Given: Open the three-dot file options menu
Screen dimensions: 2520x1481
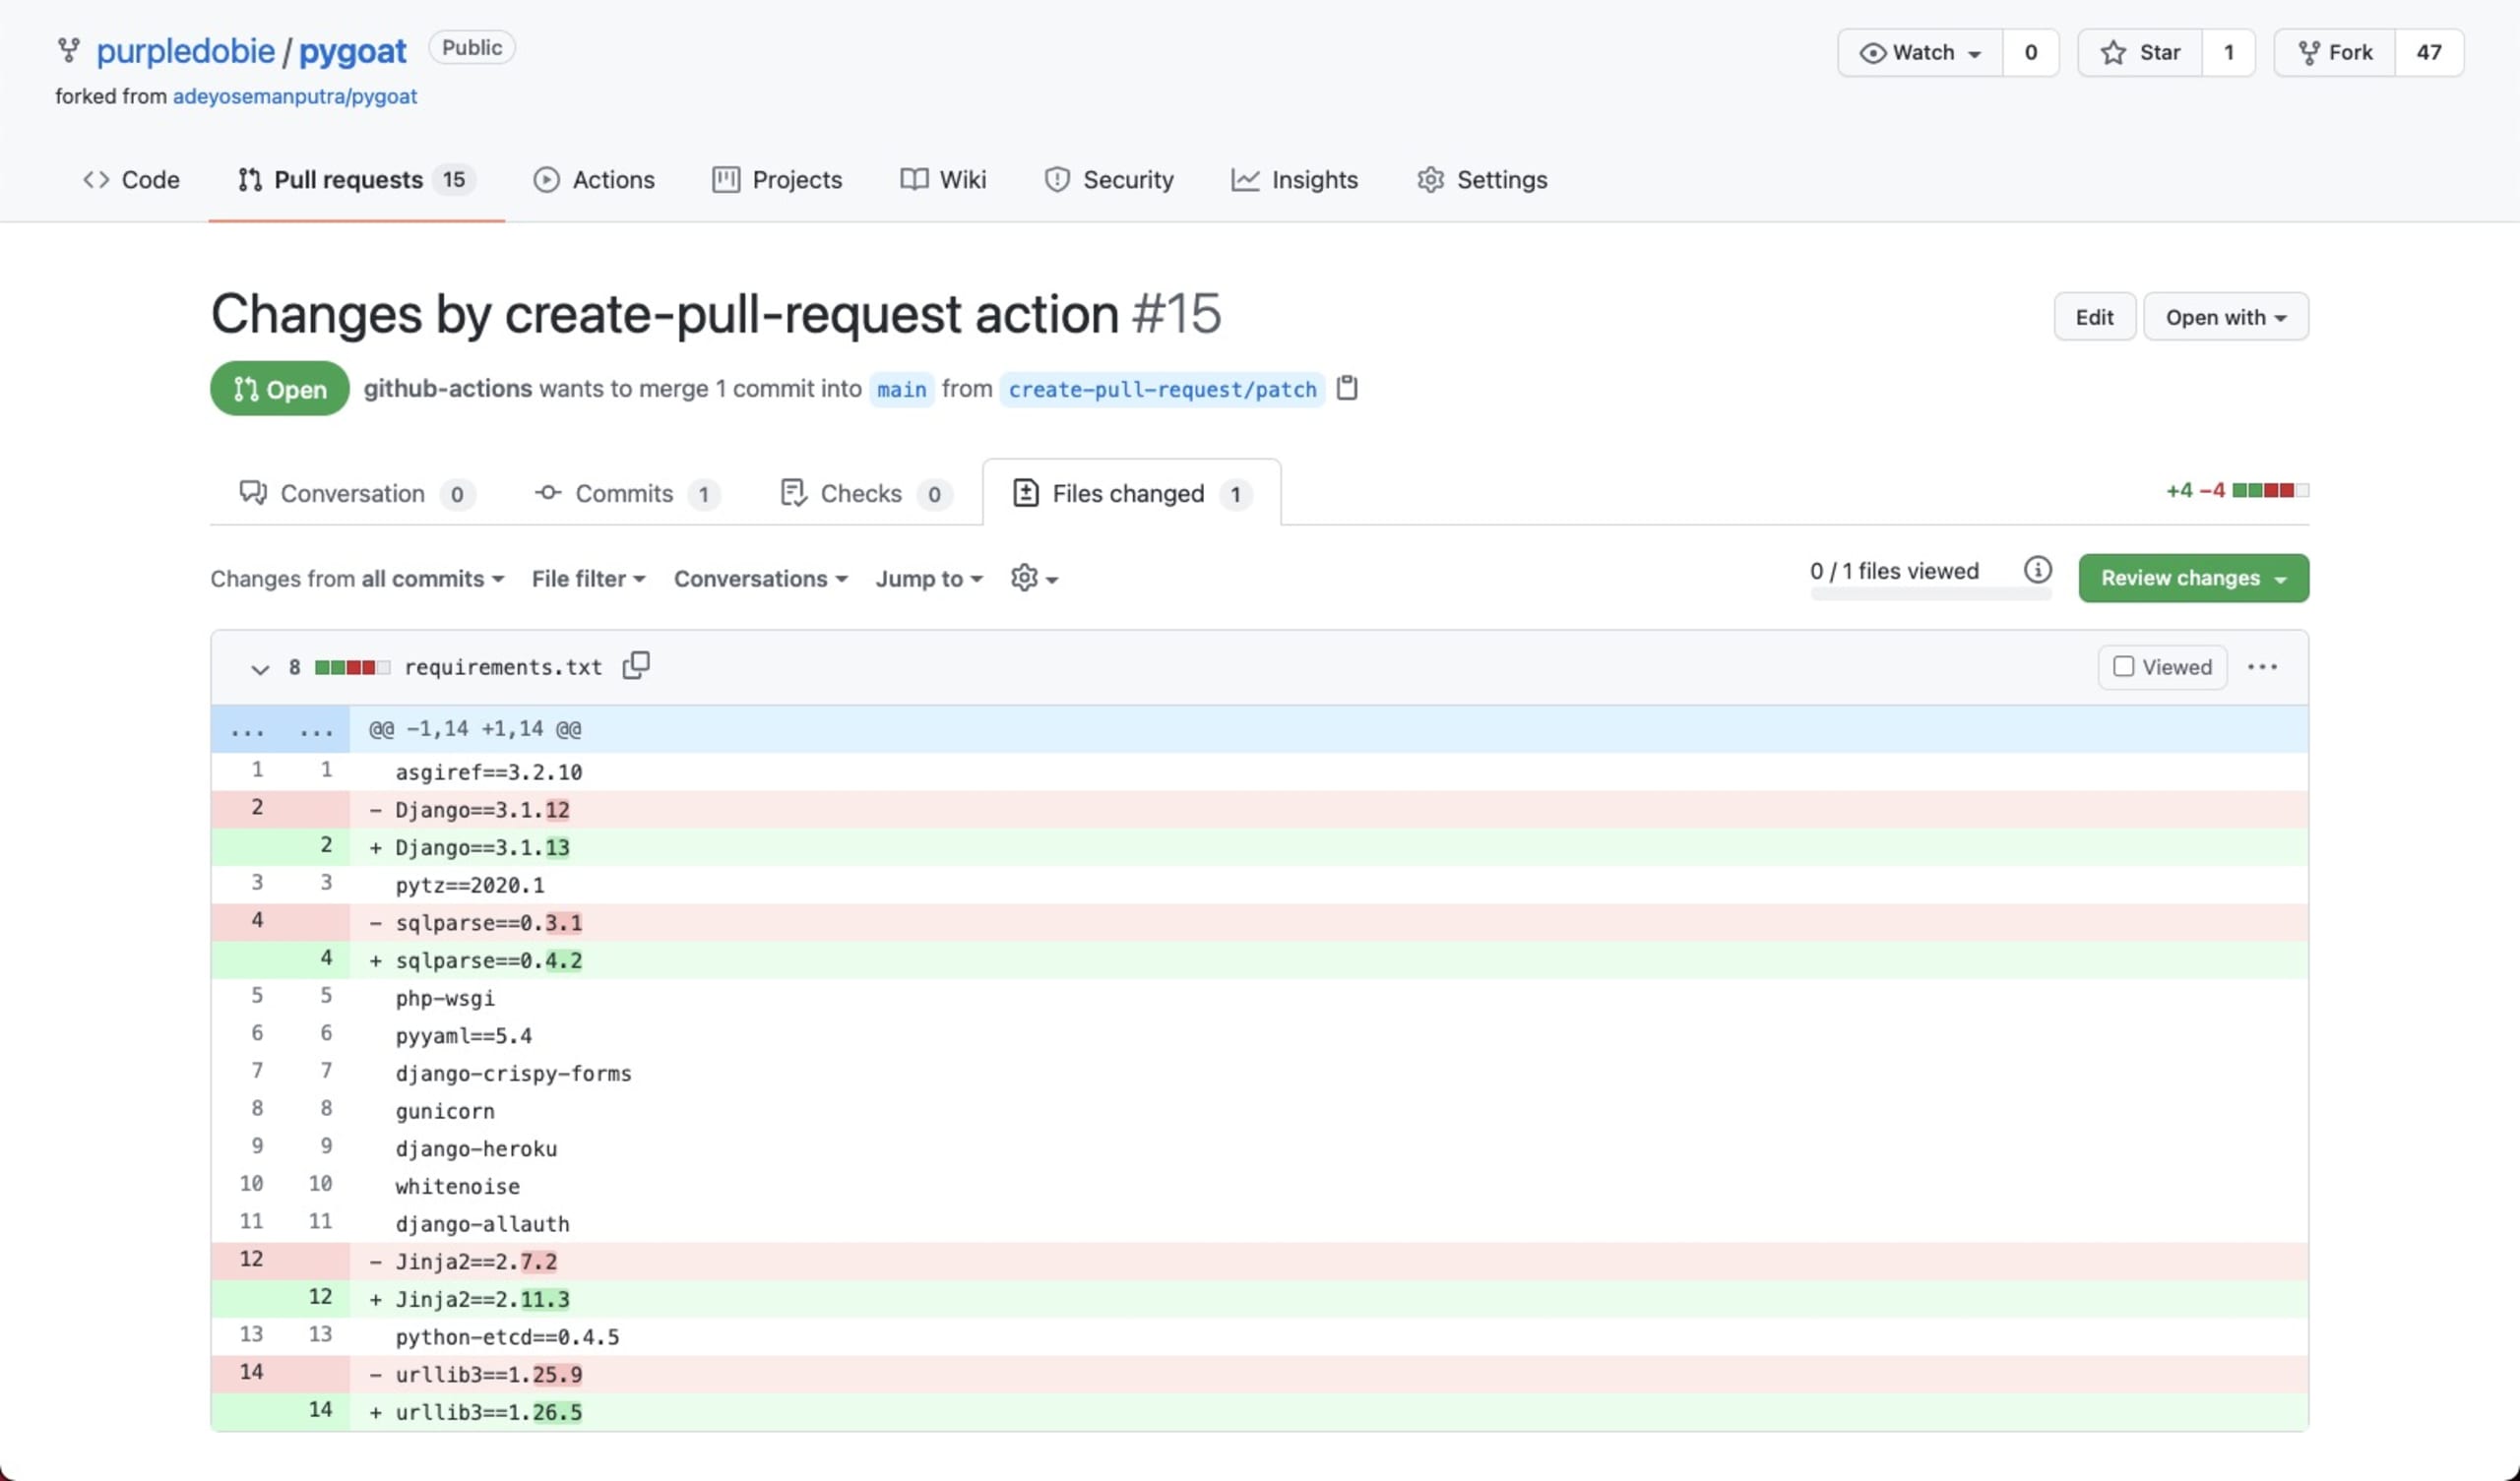Looking at the screenshot, I should 2262,667.
